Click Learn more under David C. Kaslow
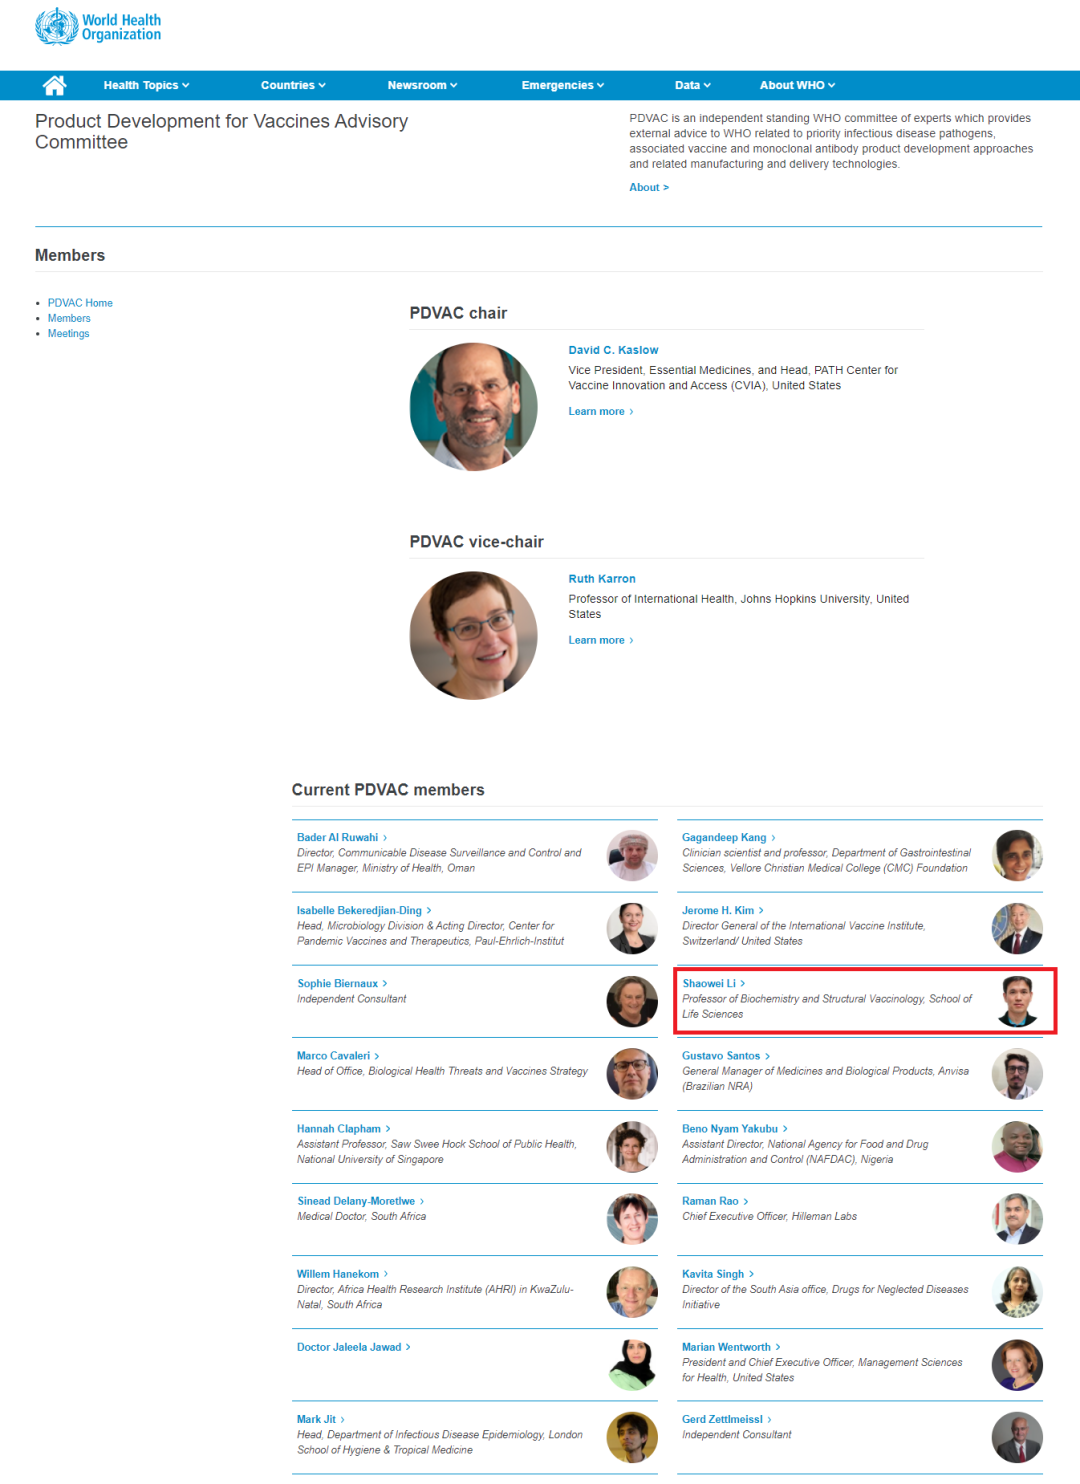This screenshot has width=1080, height=1484. (x=601, y=411)
